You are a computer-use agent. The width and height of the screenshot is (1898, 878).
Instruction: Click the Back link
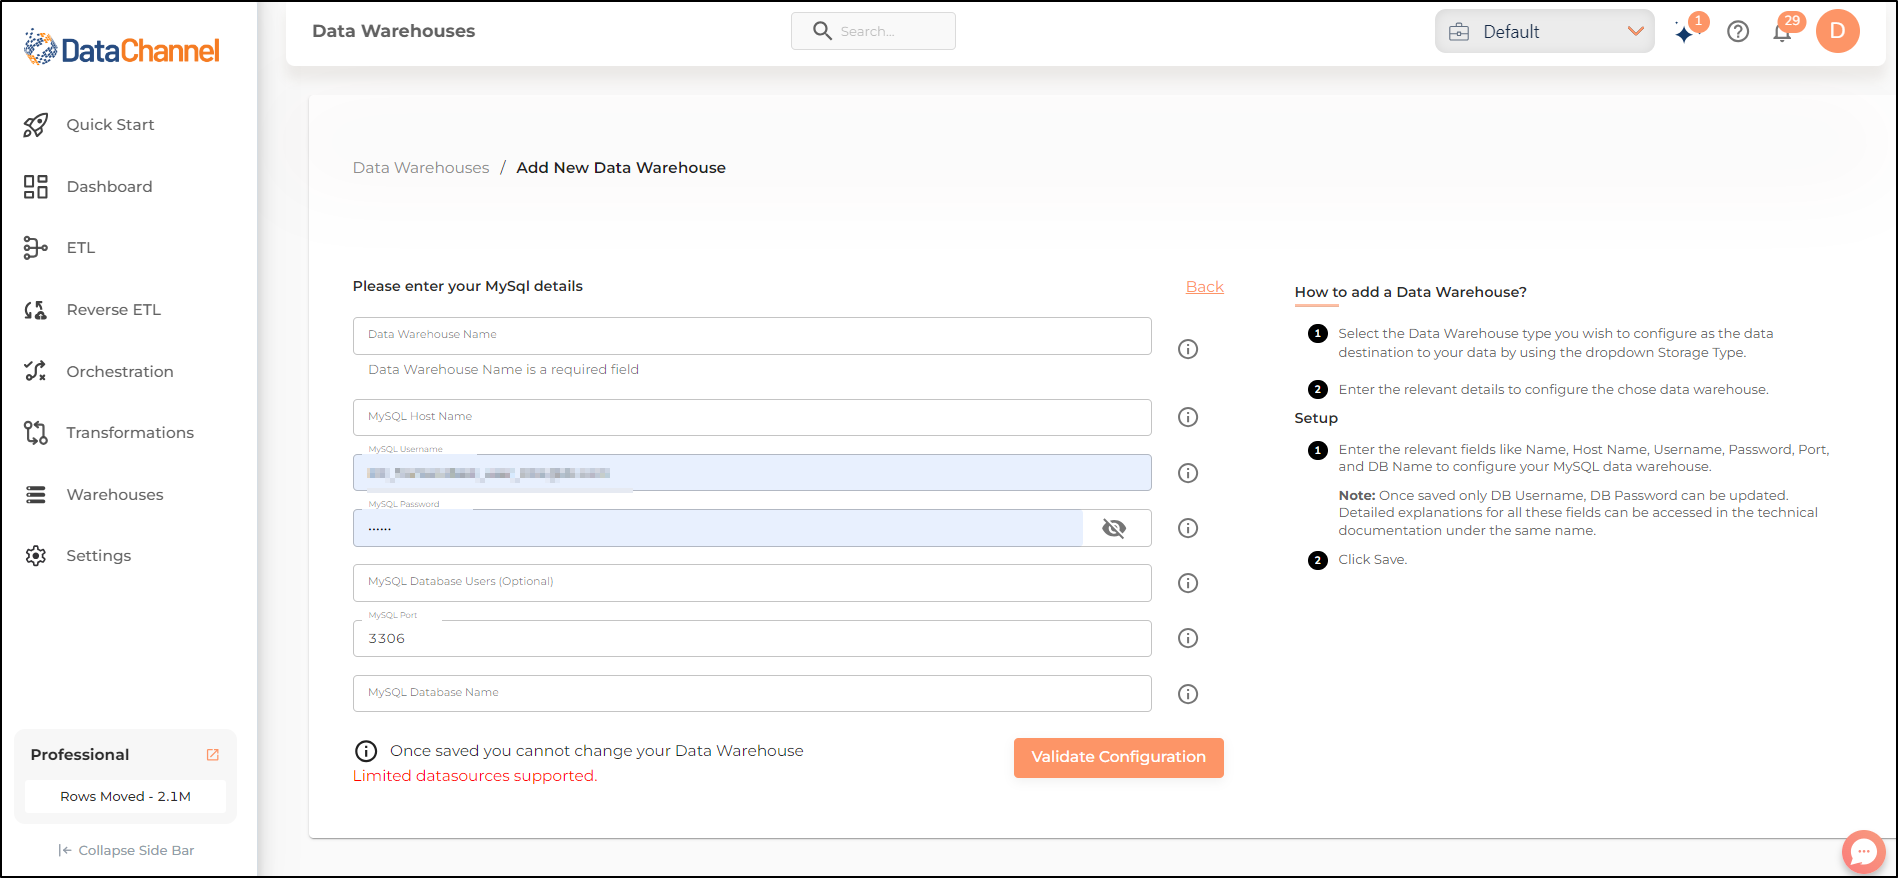pyautogui.click(x=1204, y=287)
